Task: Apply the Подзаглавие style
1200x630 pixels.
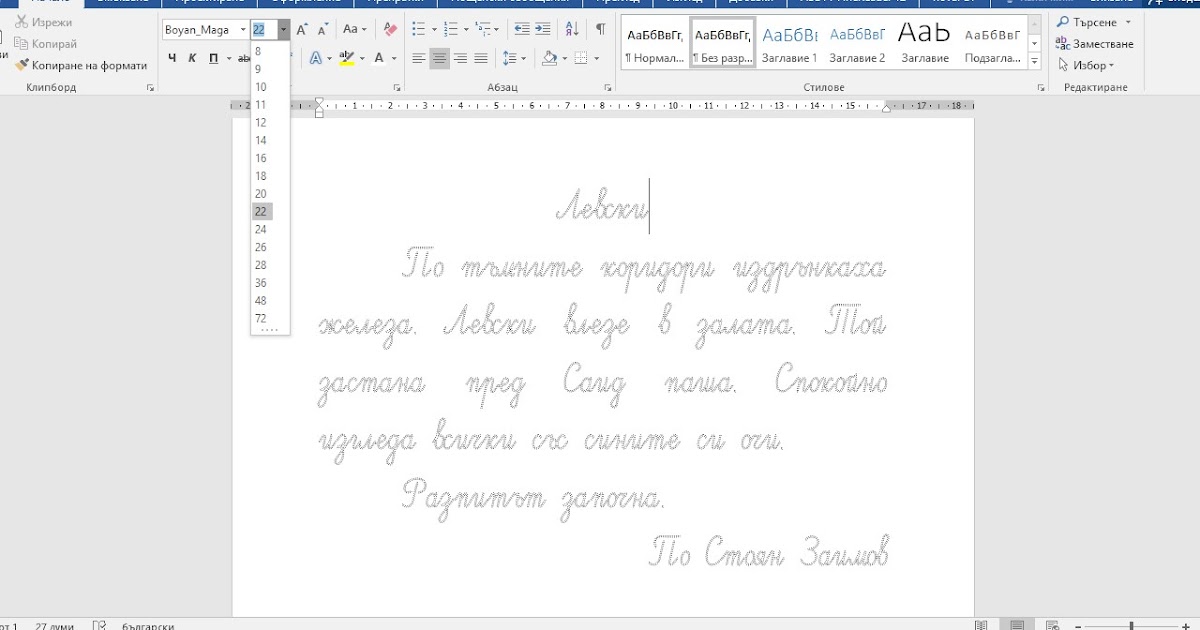Action: (992, 43)
